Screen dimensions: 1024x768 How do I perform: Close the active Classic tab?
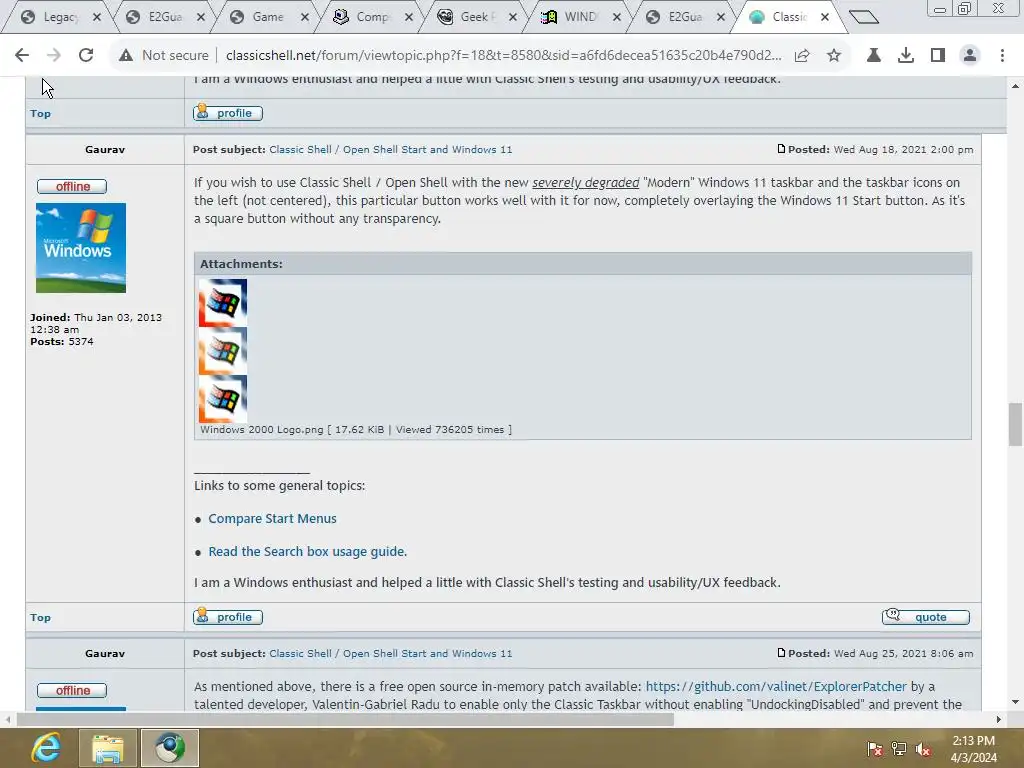pos(825,17)
